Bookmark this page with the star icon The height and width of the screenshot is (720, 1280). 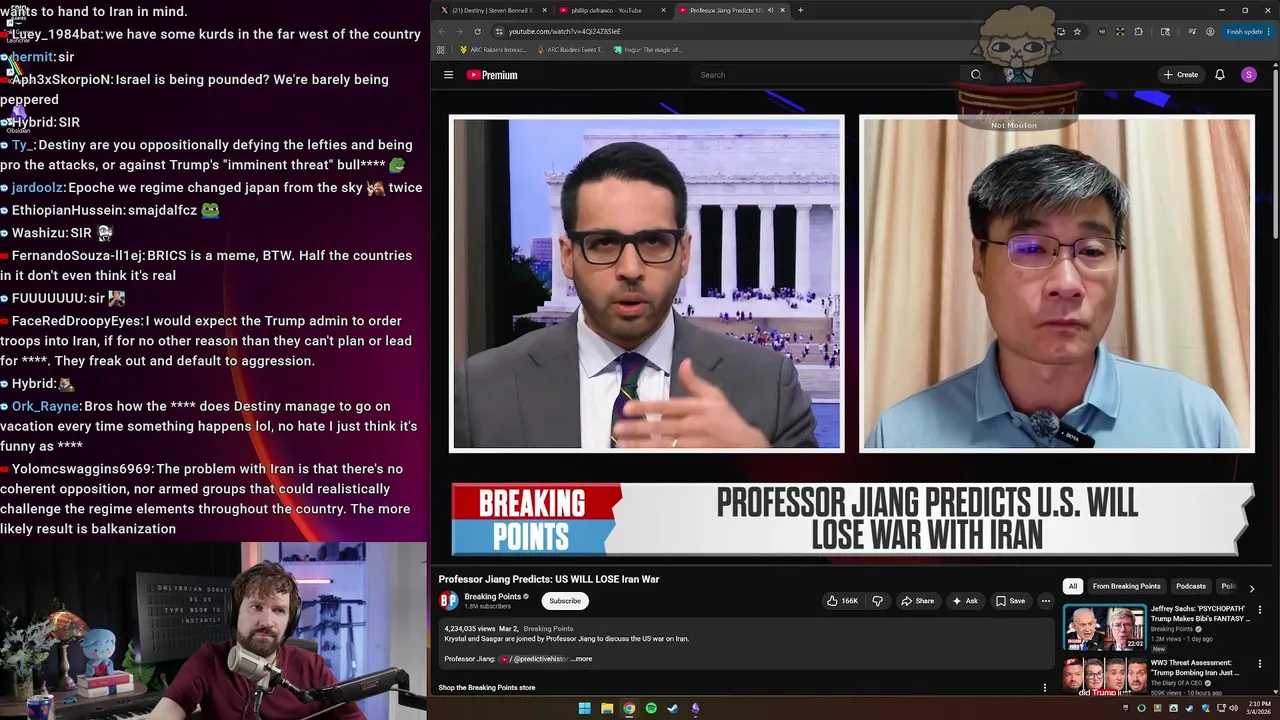pos(1077,31)
